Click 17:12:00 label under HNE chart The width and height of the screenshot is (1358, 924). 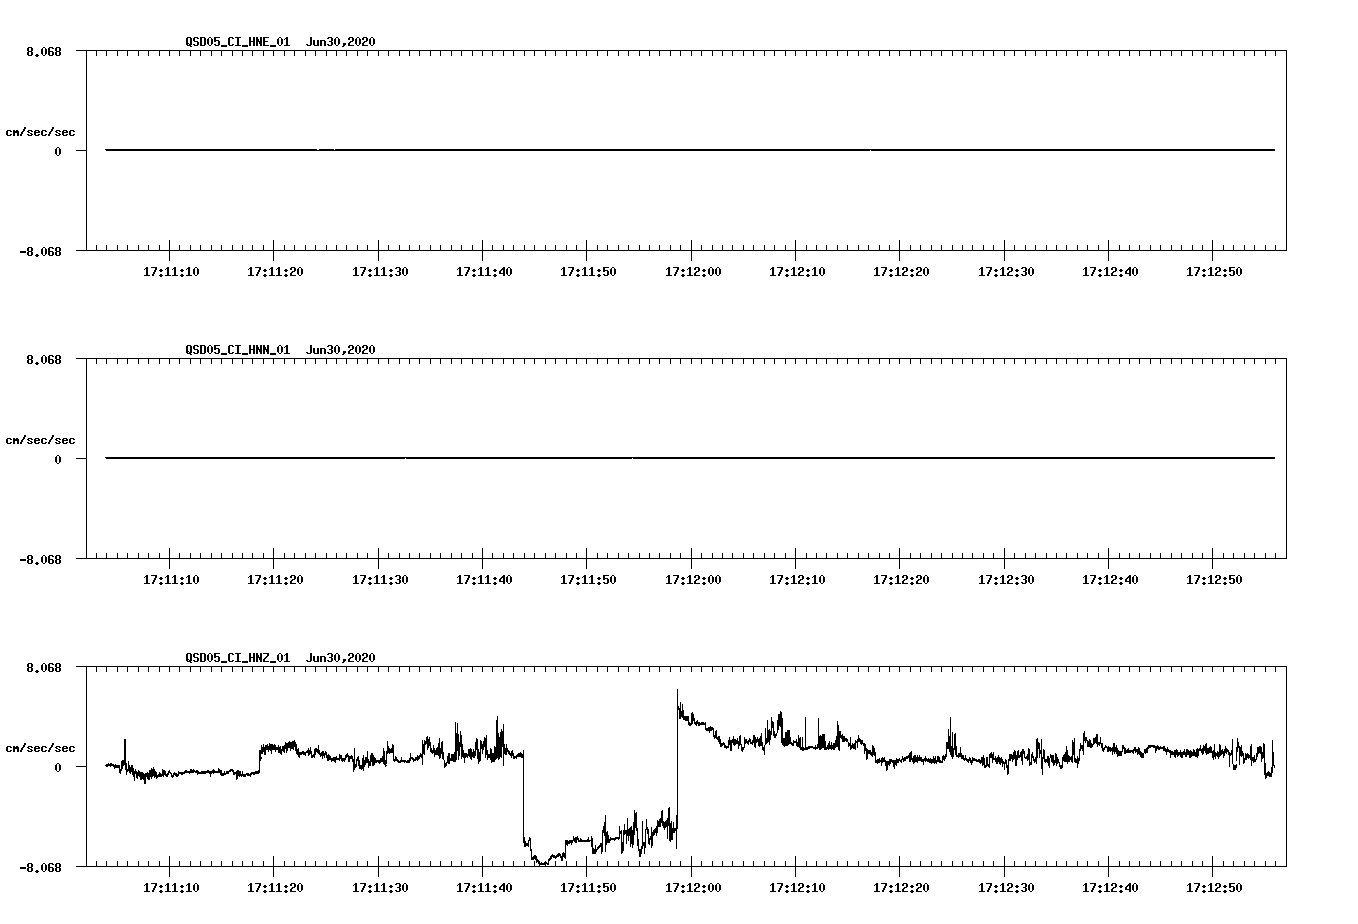(692, 272)
